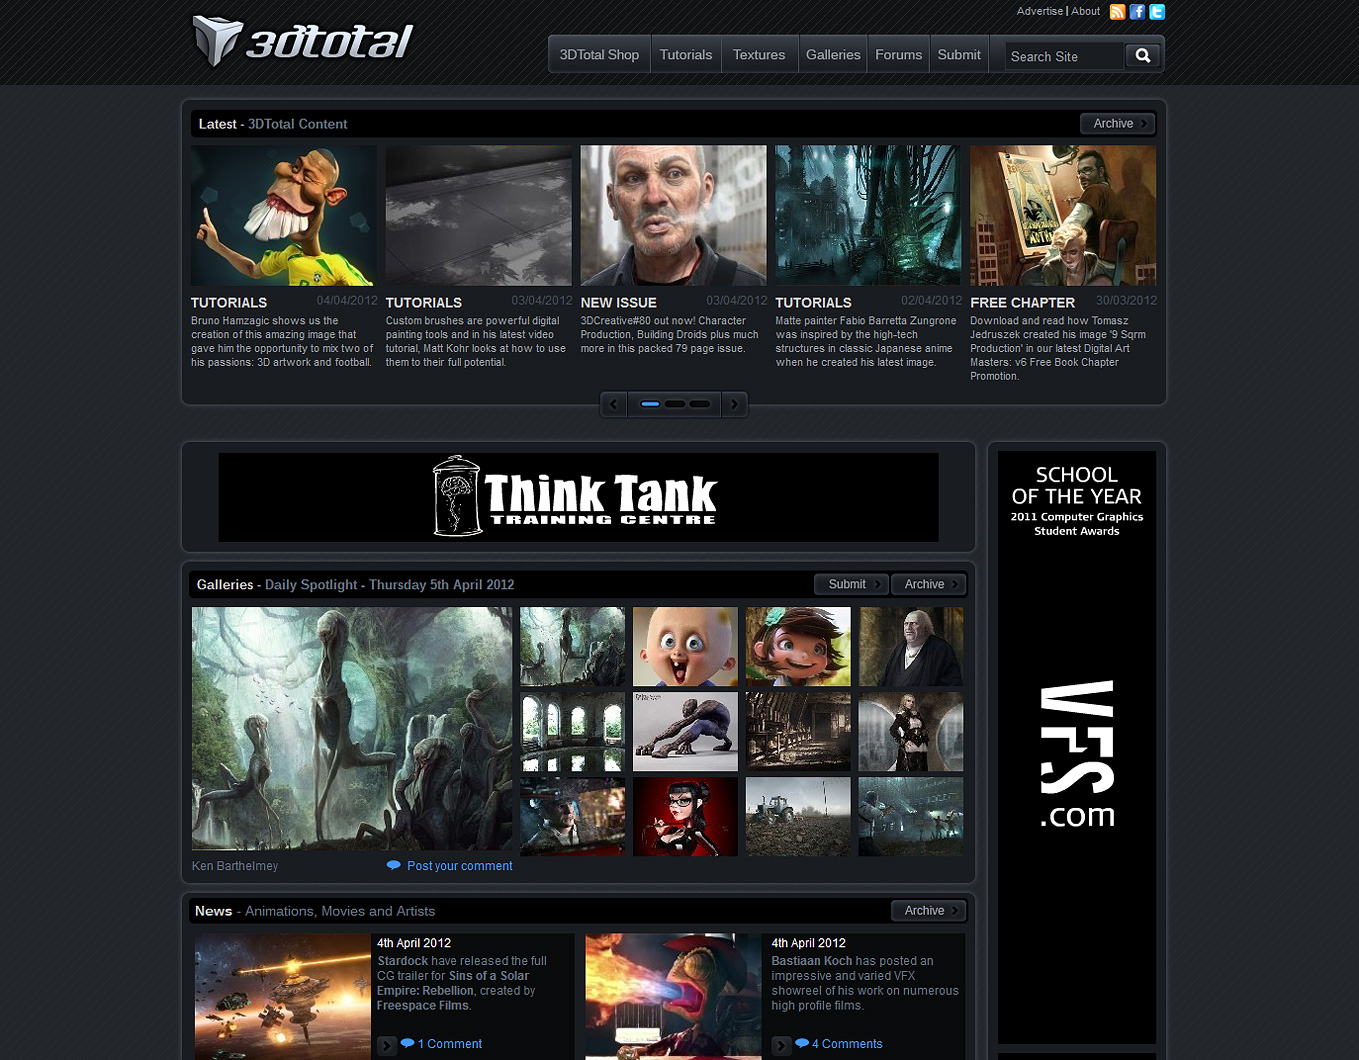Click the Post your comment link
Viewport: 1359px width, 1060px height.
(x=460, y=866)
